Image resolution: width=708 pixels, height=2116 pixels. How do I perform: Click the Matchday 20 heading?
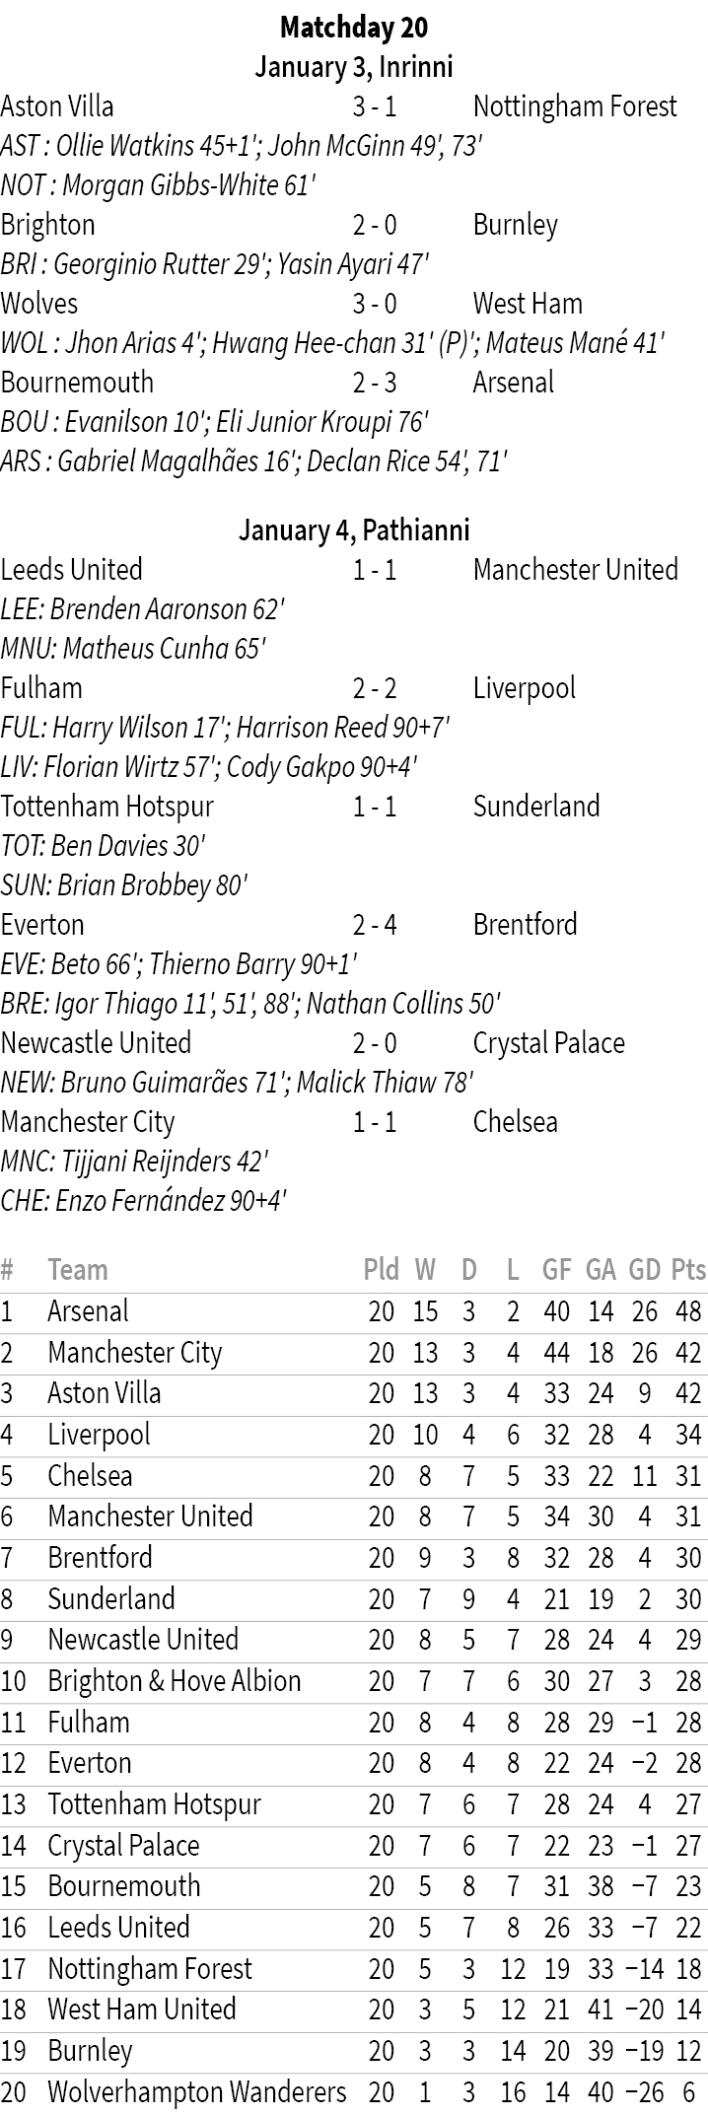point(354,27)
